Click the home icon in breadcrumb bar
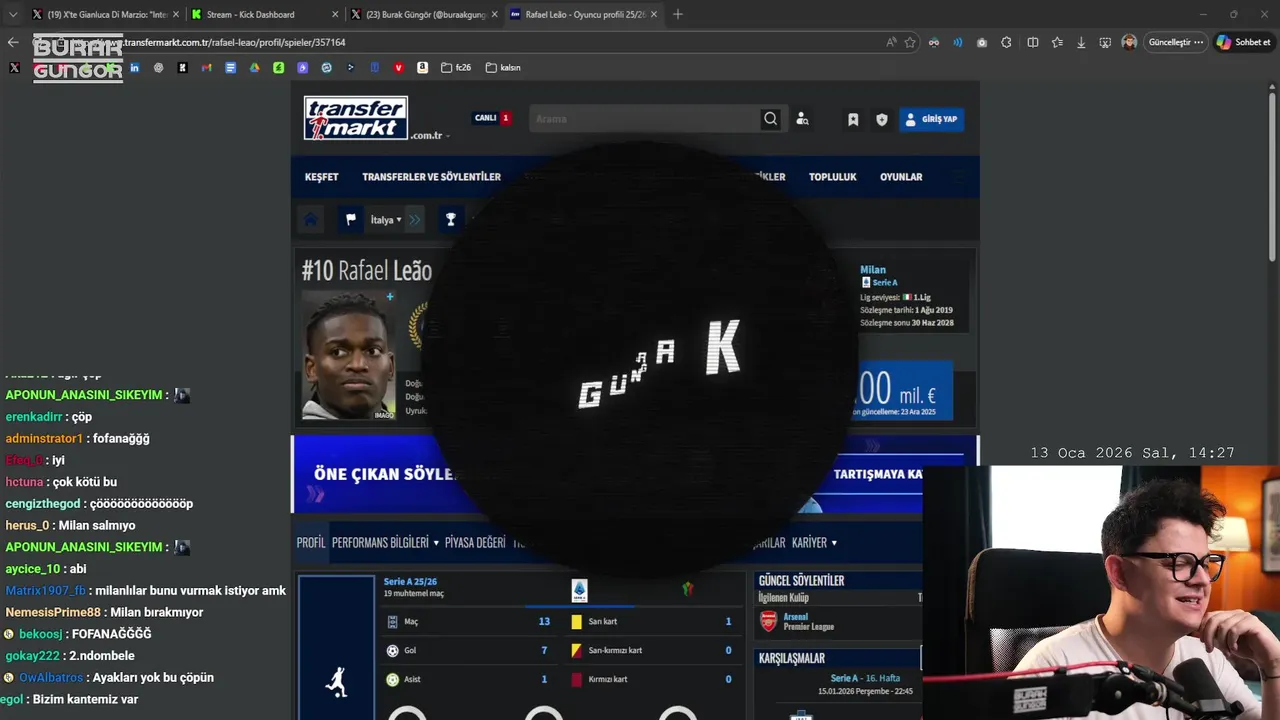Viewport: 1280px width, 720px height. pos(311,219)
